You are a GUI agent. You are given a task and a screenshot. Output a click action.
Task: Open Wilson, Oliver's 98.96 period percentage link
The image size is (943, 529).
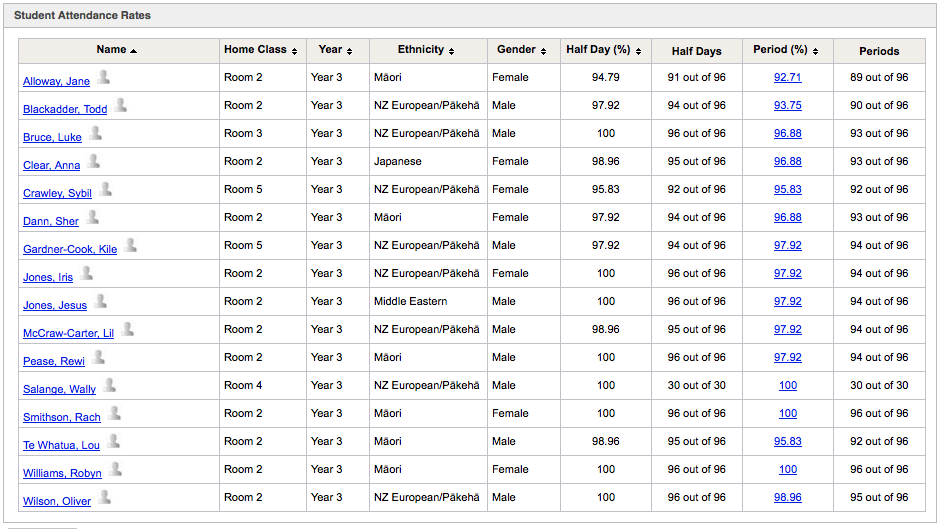pyautogui.click(x=787, y=497)
